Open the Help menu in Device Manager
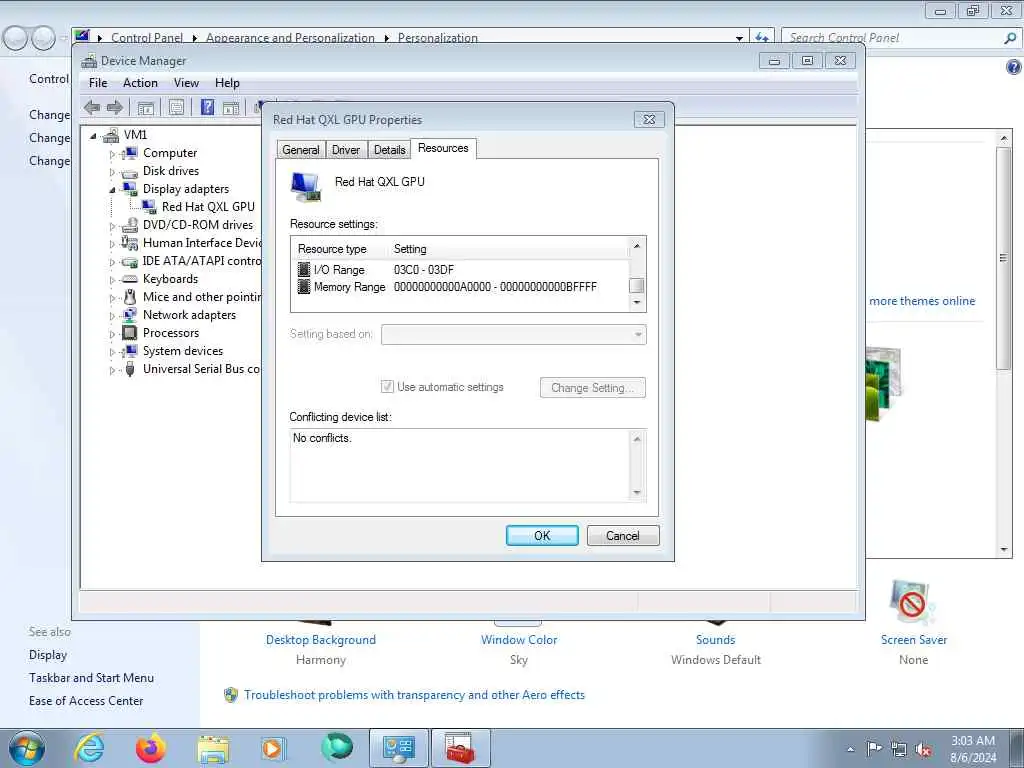This screenshot has width=1024, height=768. tap(227, 83)
